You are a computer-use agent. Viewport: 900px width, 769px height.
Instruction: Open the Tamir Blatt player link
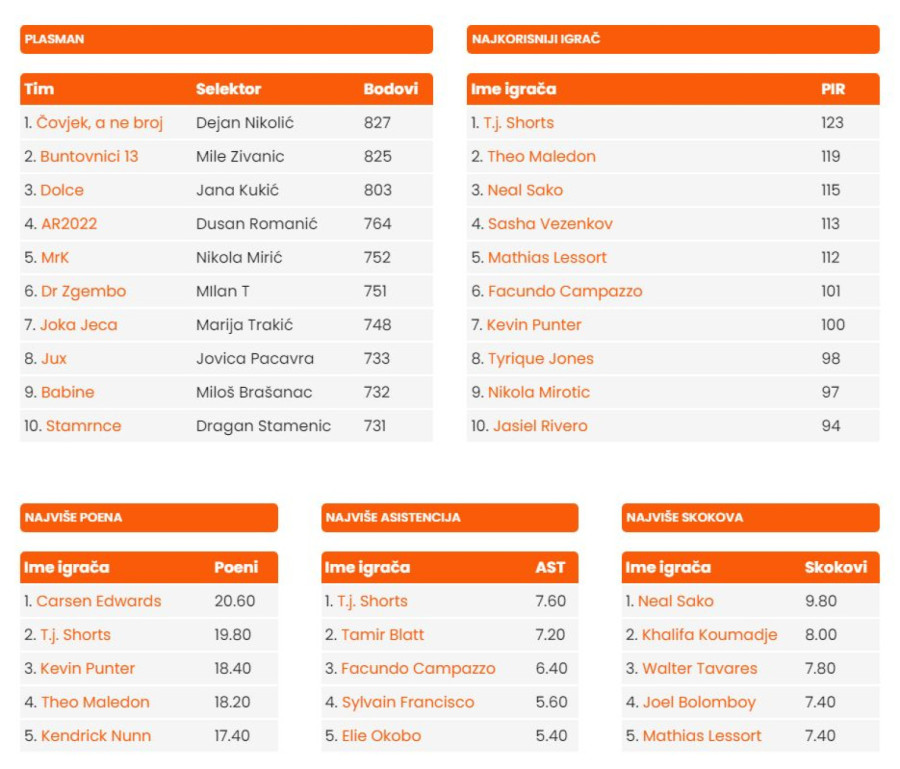point(382,635)
